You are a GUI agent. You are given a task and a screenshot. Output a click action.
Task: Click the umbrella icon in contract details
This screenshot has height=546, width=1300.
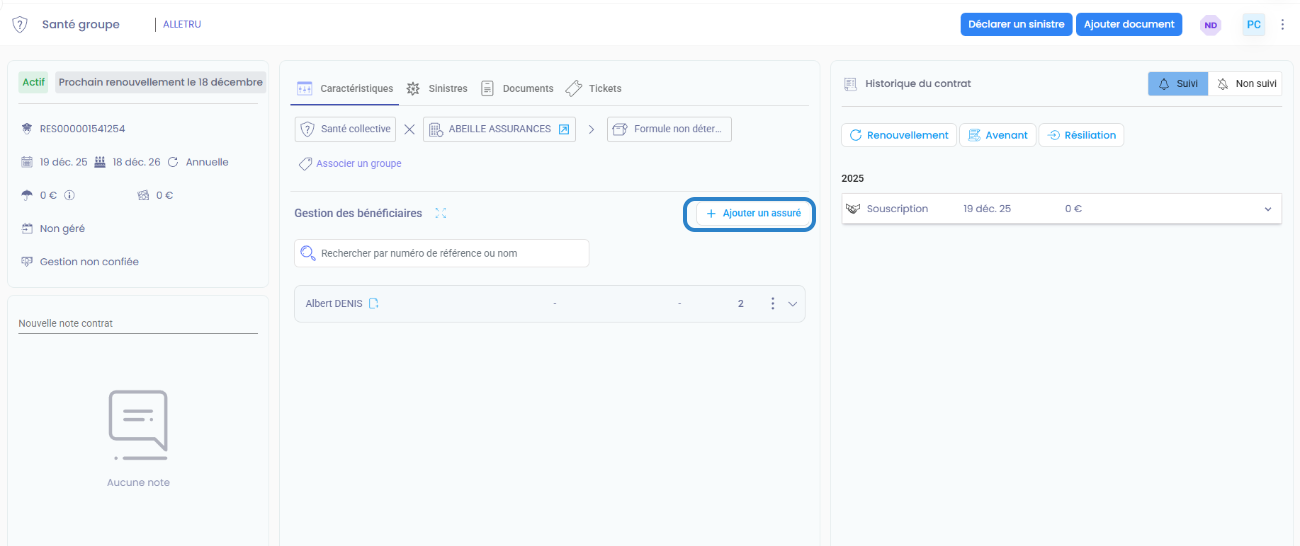click(x=27, y=195)
